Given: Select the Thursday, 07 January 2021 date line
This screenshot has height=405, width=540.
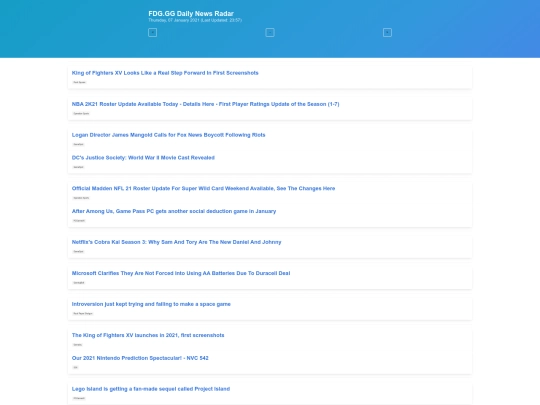Looking at the screenshot, I should click(195, 20).
